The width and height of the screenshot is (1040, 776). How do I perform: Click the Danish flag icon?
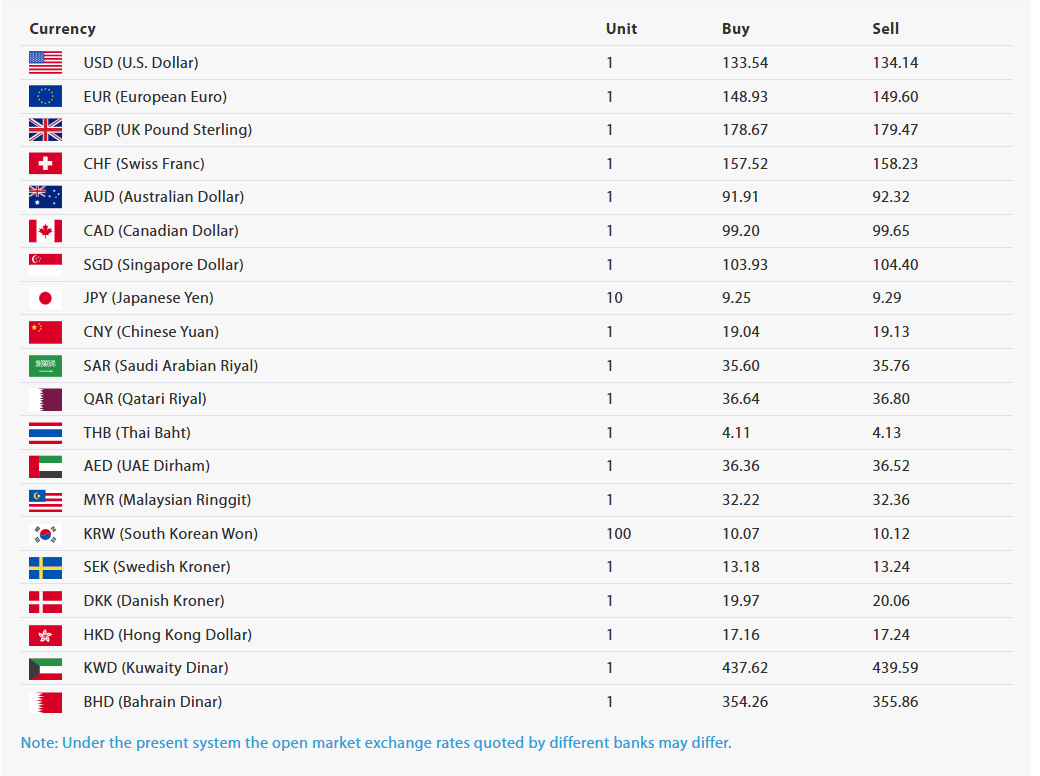click(x=45, y=601)
